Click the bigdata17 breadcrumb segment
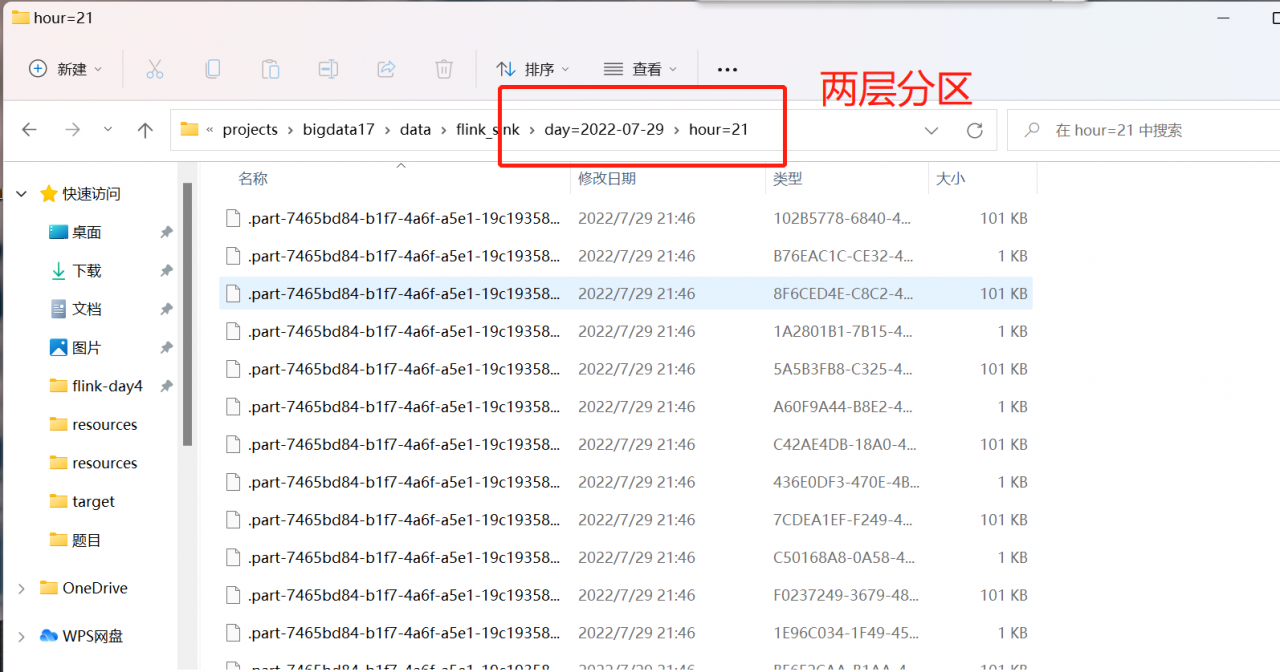The image size is (1280, 672). tap(338, 130)
